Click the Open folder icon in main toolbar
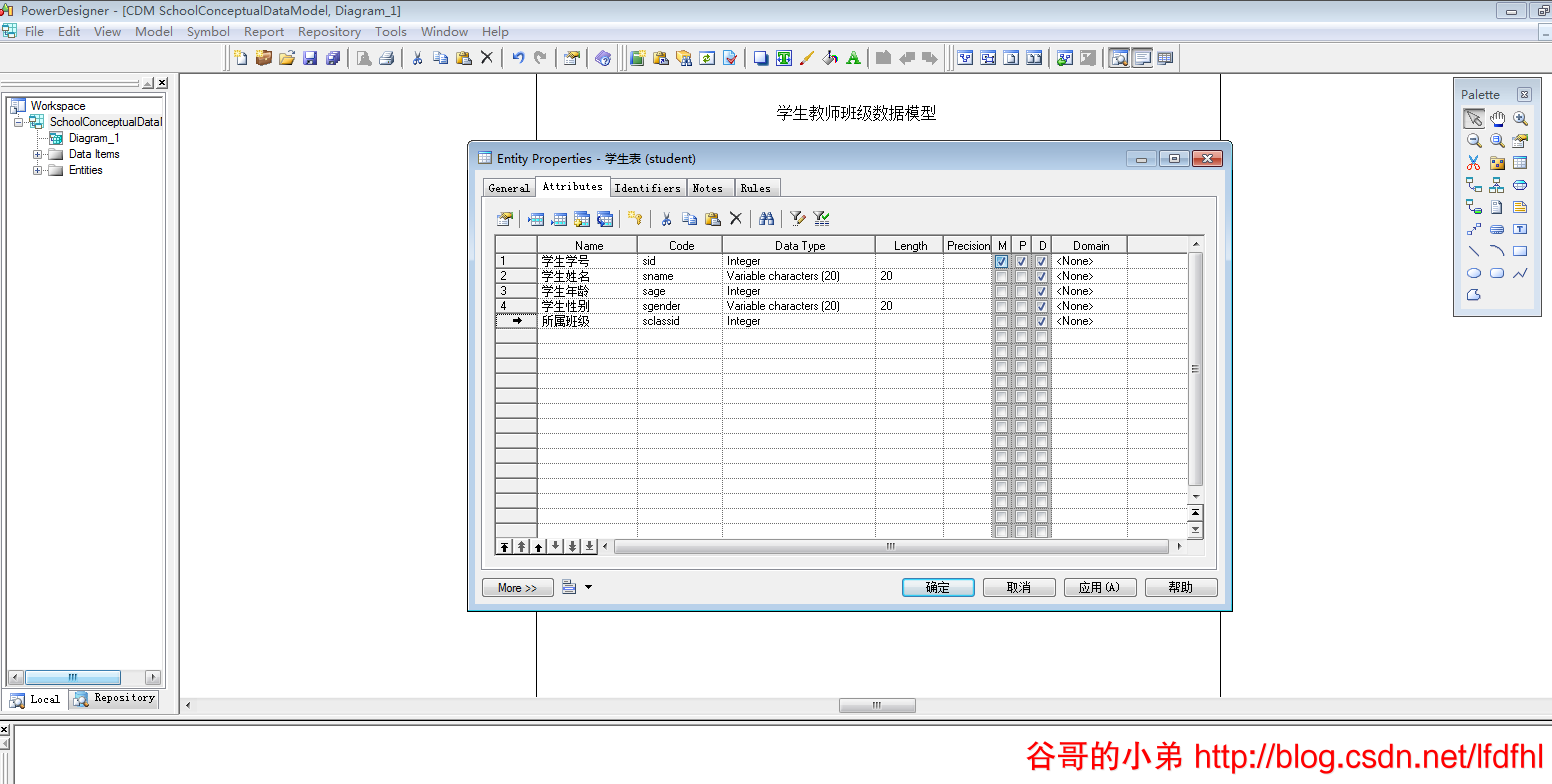 (x=287, y=58)
